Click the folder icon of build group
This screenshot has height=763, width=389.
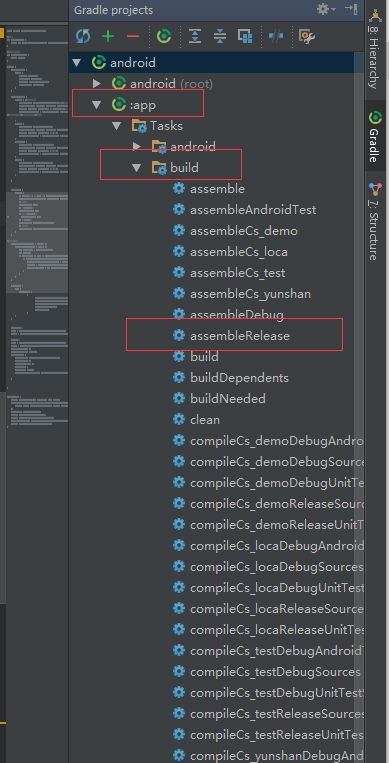pos(159,168)
